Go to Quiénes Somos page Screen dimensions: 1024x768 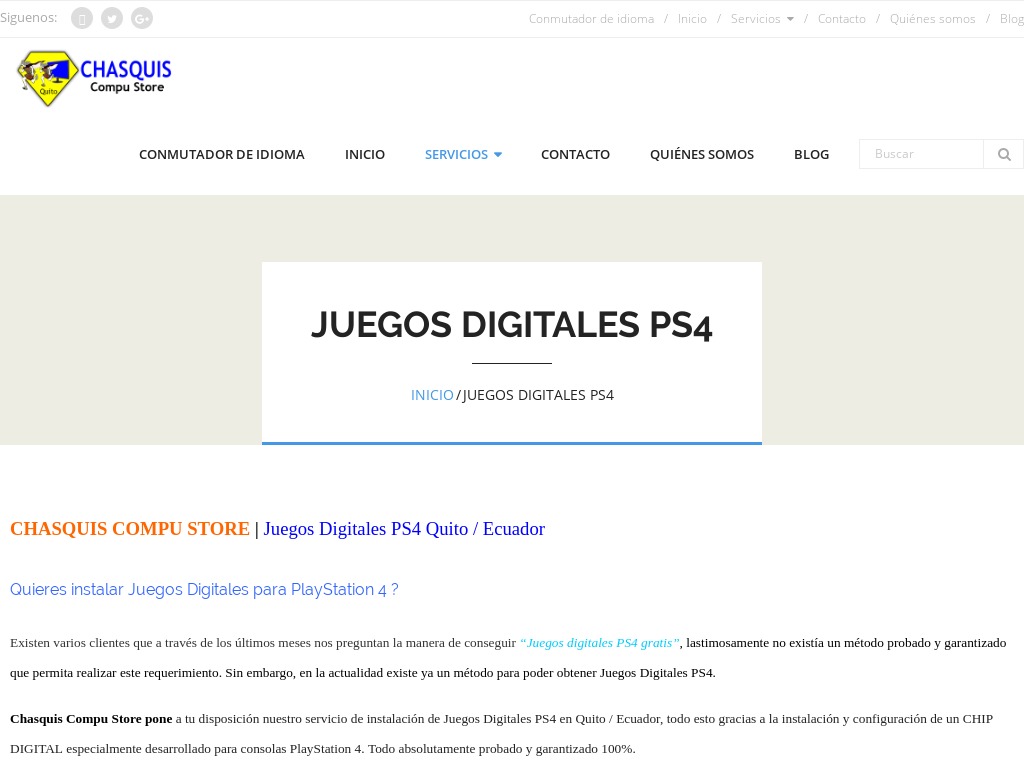tap(701, 154)
